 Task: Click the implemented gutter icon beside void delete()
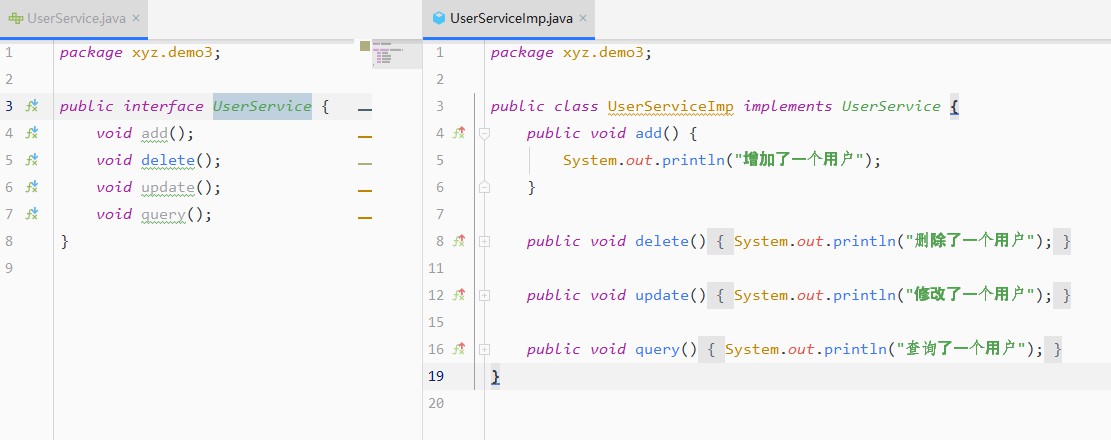point(32,160)
